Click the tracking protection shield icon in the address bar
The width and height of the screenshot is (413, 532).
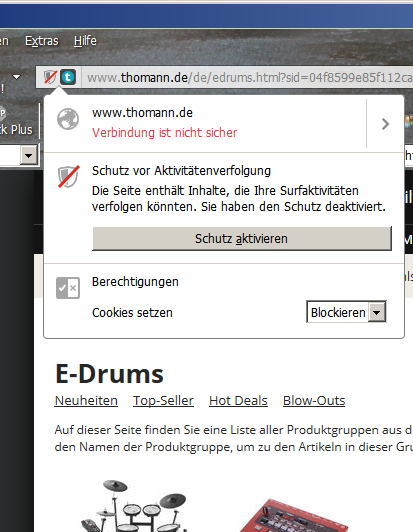[x=50, y=77]
